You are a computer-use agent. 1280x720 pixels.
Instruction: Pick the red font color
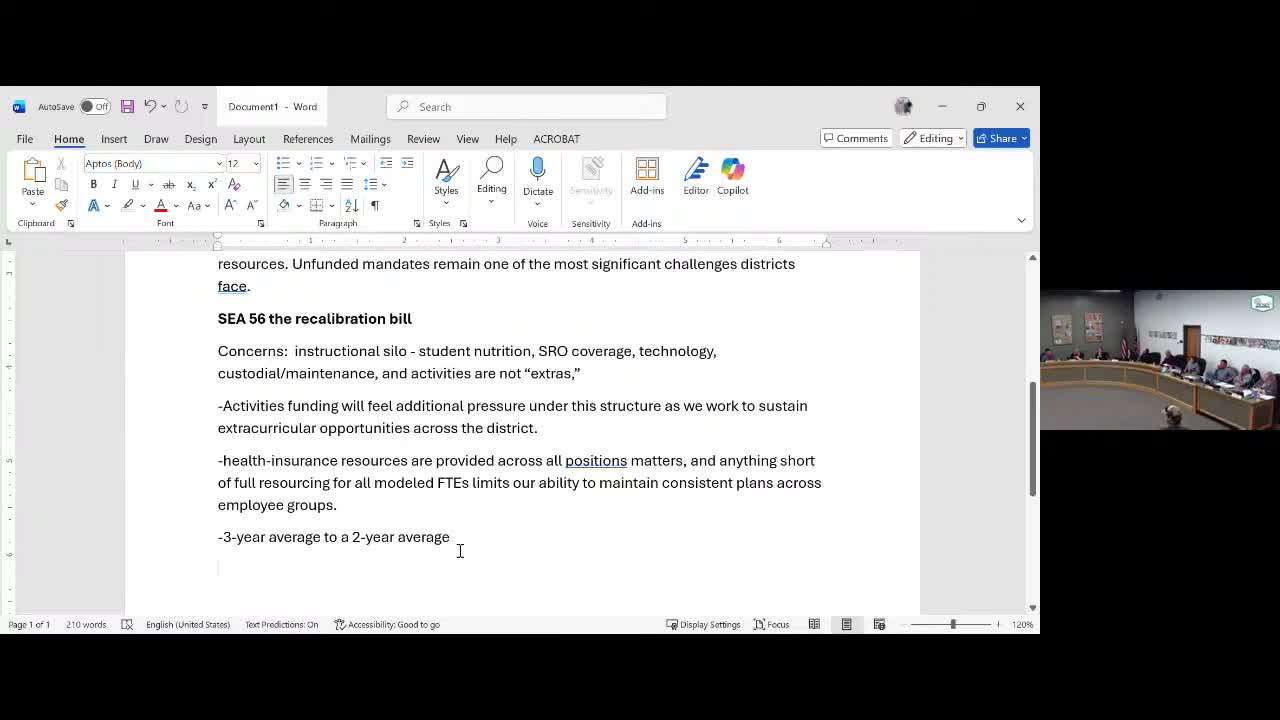pyautogui.click(x=160, y=206)
